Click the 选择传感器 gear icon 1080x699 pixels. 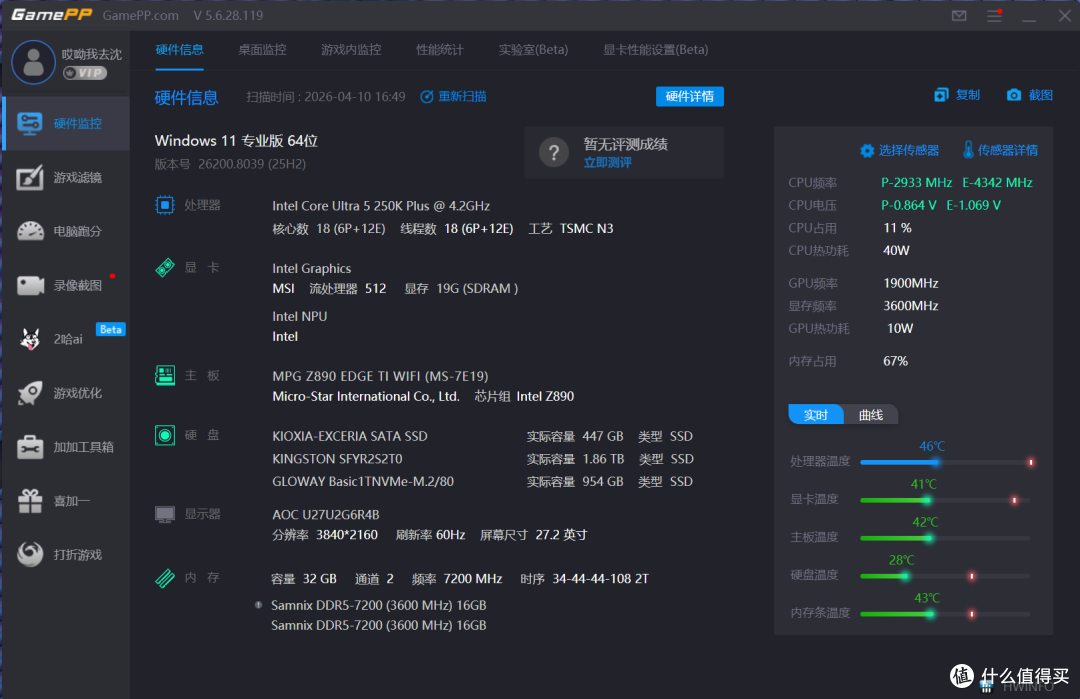(x=867, y=150)
